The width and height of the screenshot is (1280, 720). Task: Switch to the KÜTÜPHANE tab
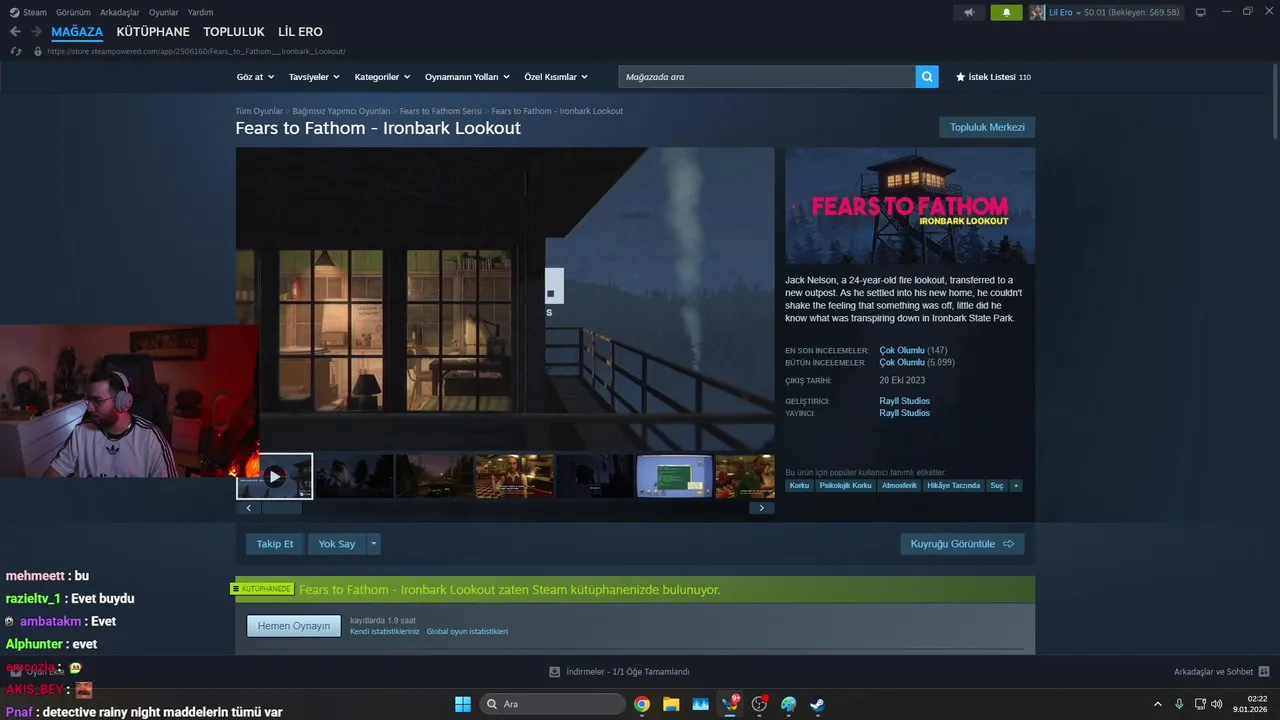153,32
